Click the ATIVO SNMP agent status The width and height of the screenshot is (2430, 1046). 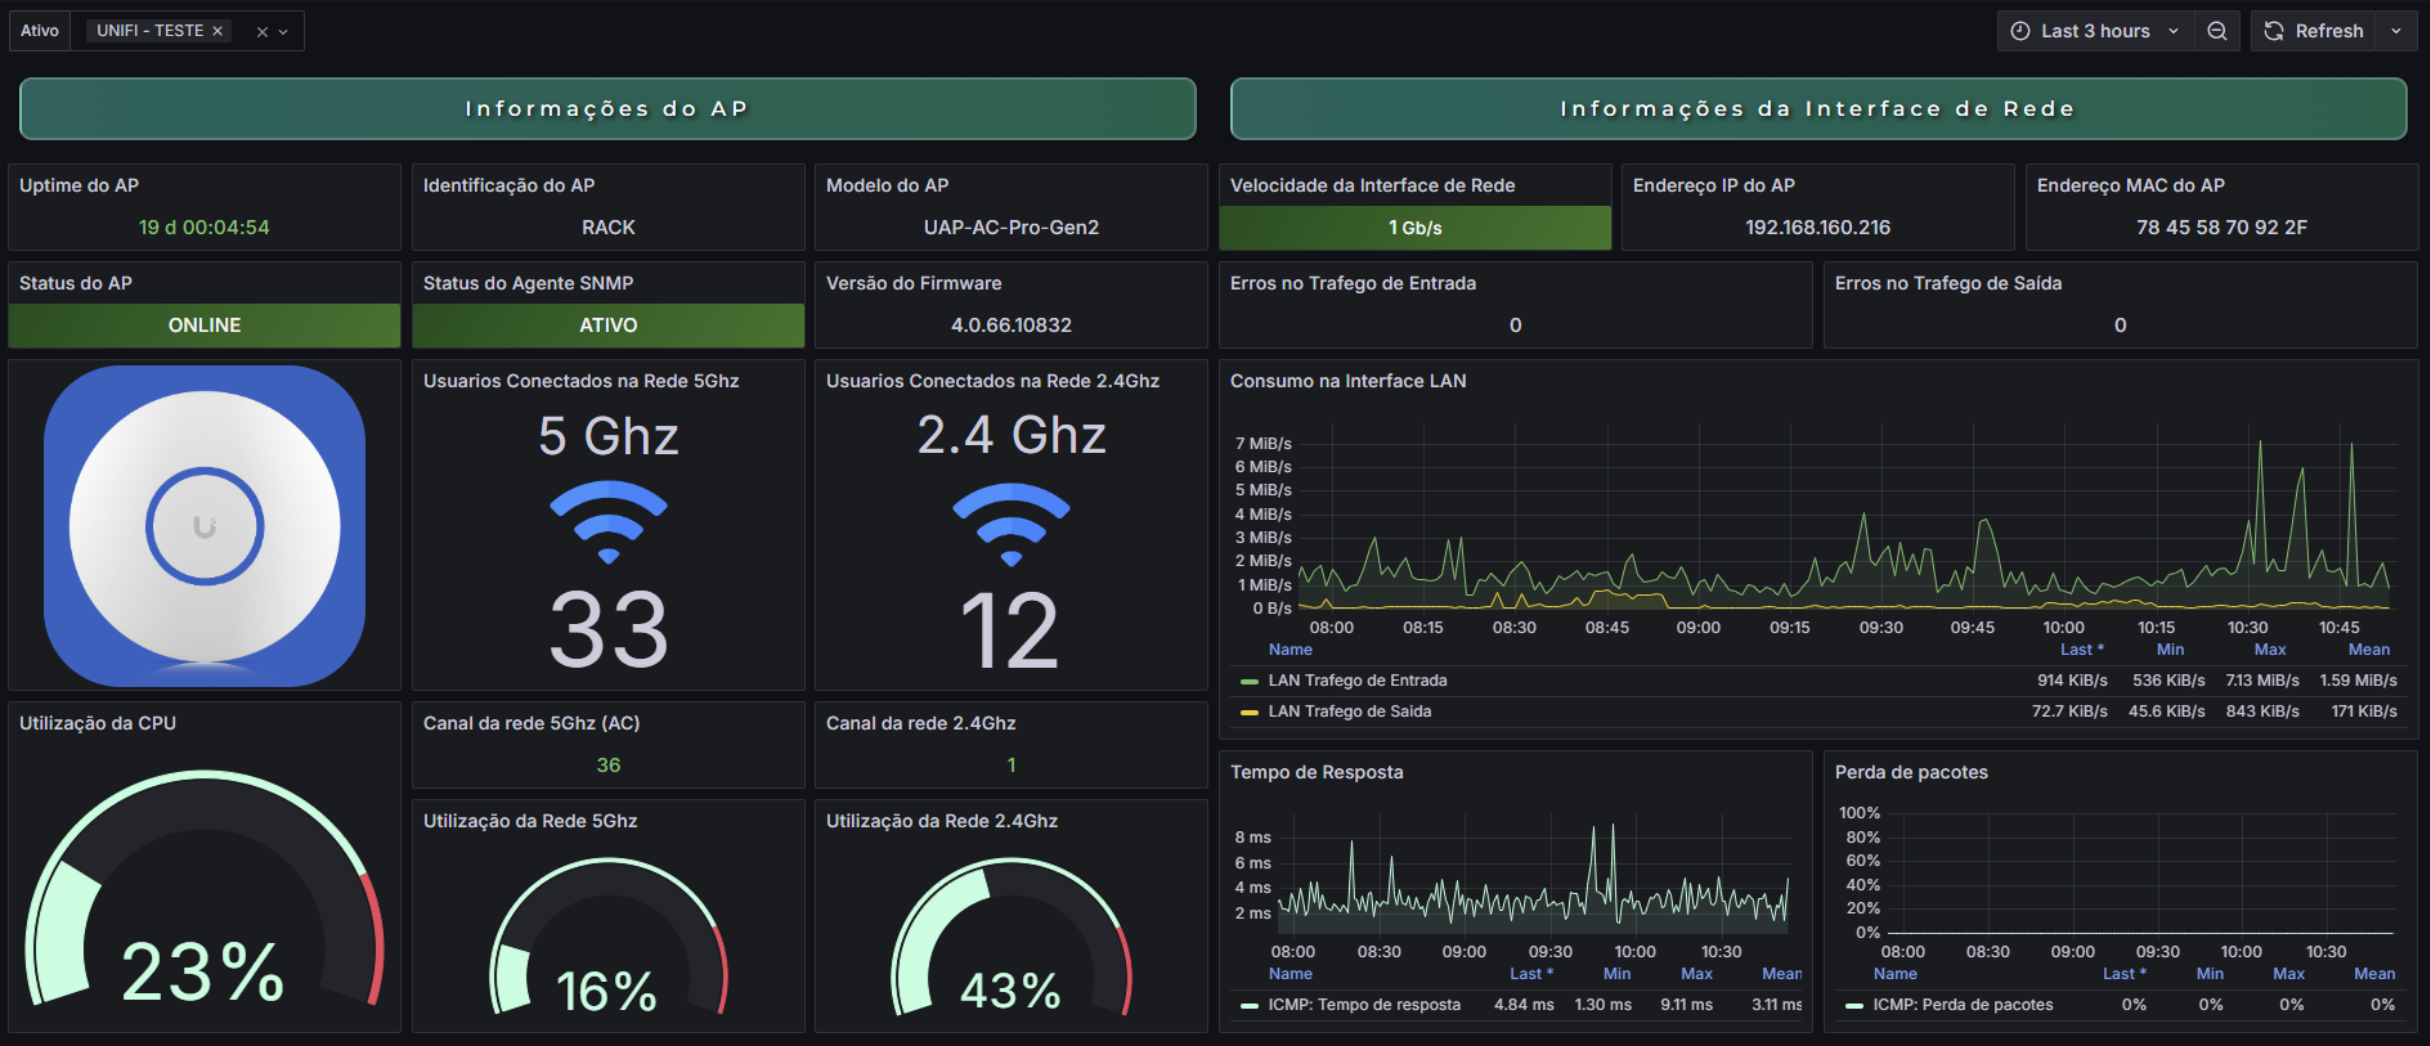pos(608,326)
